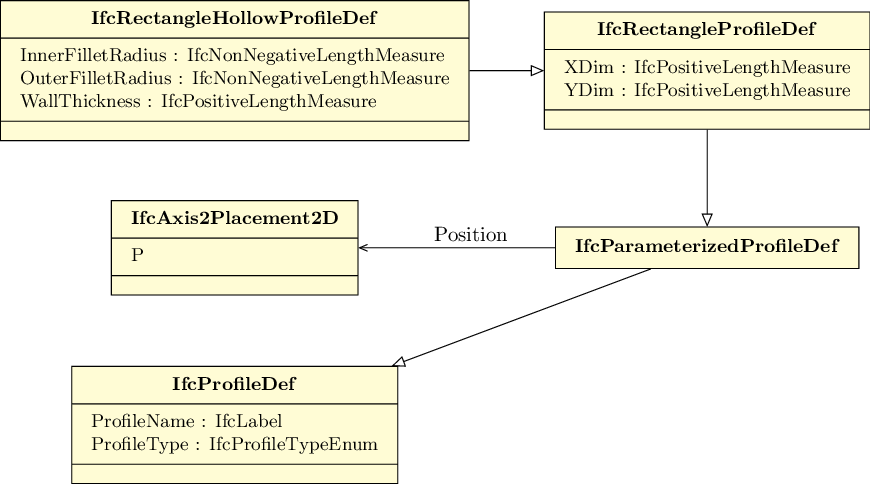The image size is (870, 484).
Task: Select the InnerFilletRadius attribute line
Action: (232, 54)
